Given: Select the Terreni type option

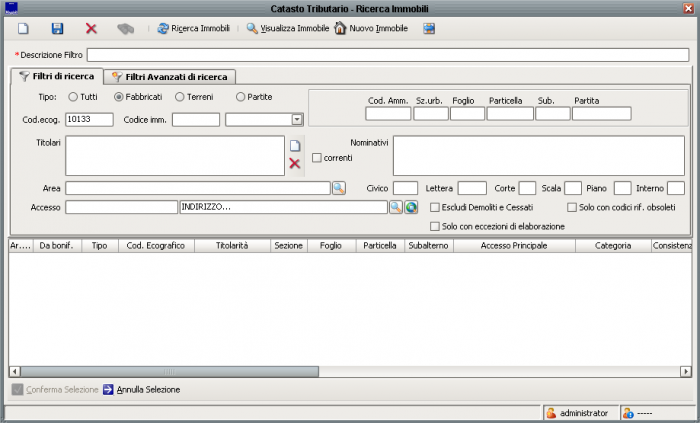Looking at the screenshot, I should 179,97.
